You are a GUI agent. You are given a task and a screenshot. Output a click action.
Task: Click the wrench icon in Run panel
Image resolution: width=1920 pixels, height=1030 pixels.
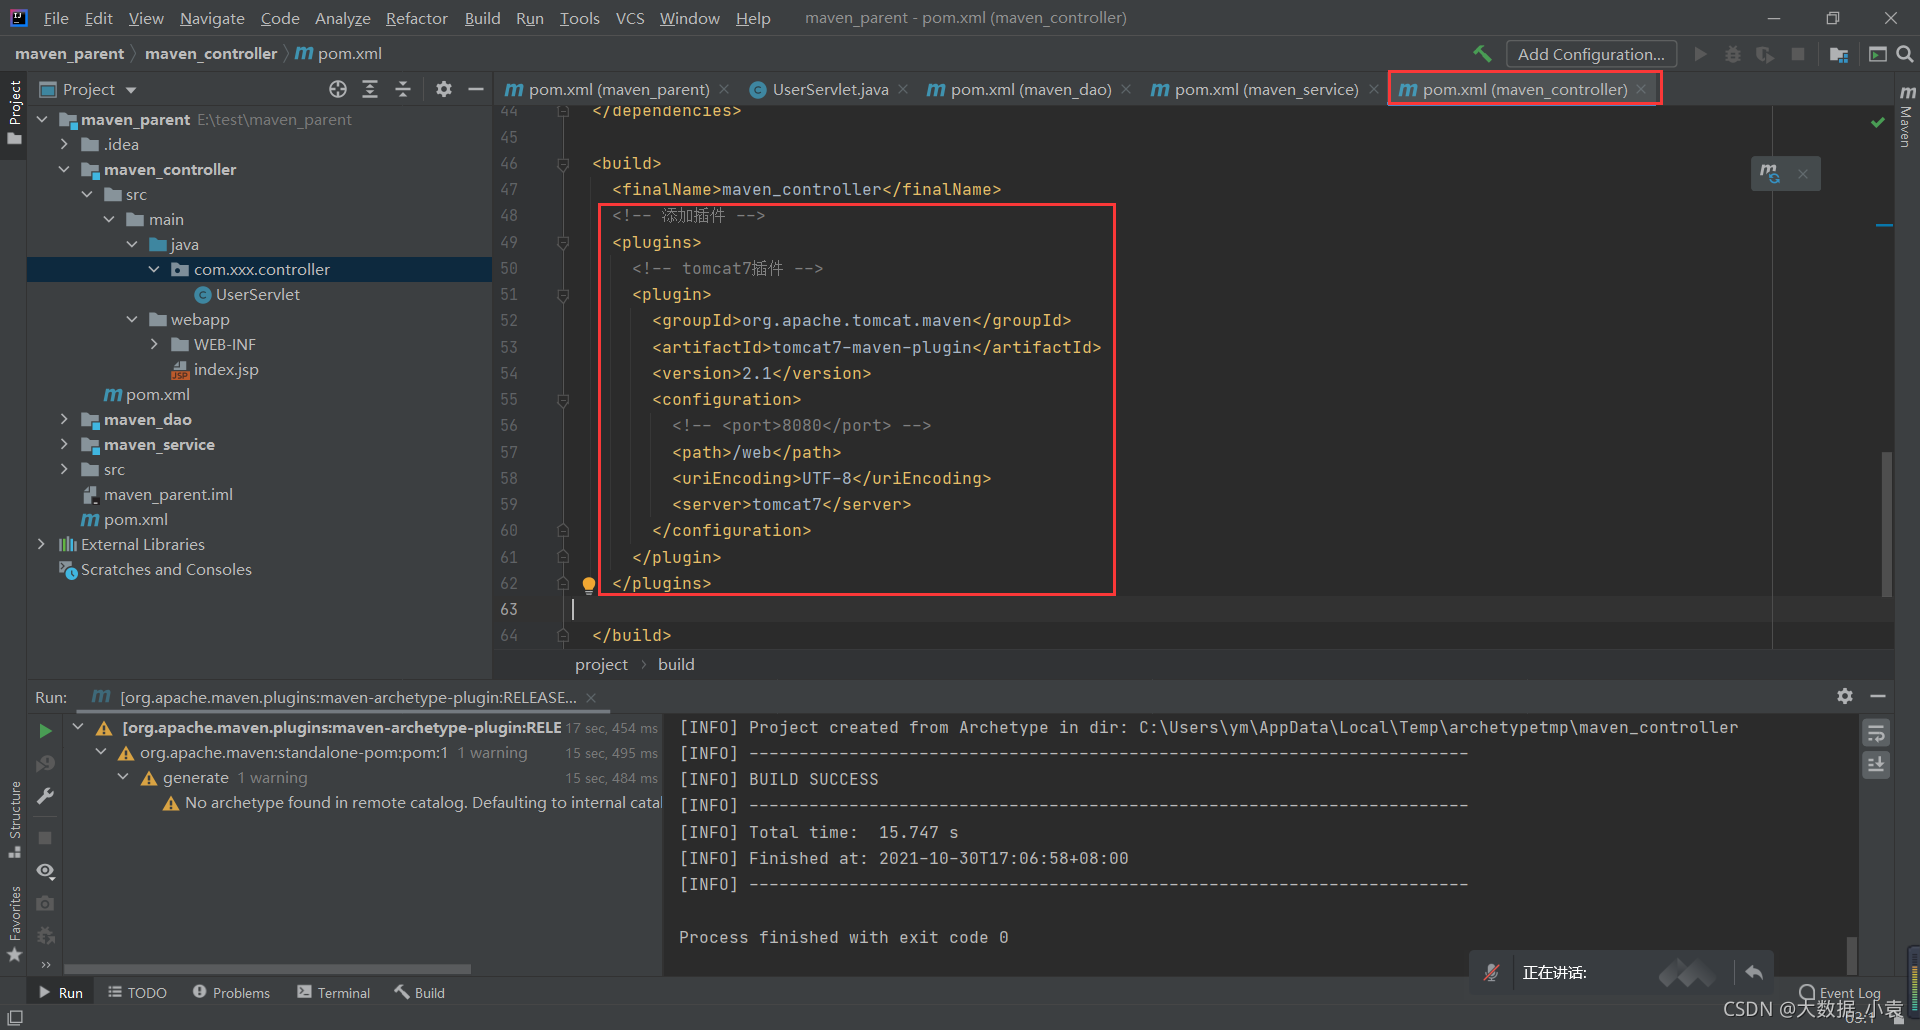click(45, 796)
